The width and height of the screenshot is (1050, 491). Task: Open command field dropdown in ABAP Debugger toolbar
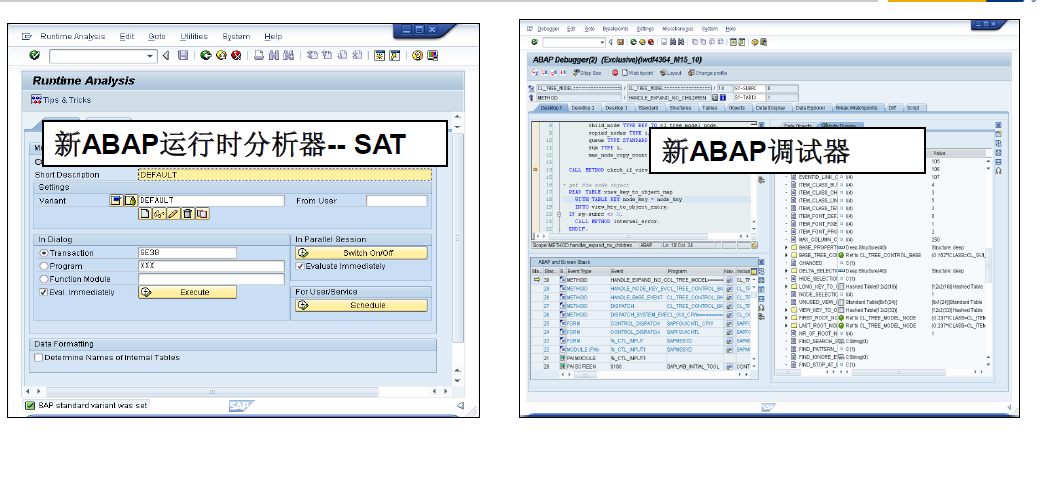(602, 42)
